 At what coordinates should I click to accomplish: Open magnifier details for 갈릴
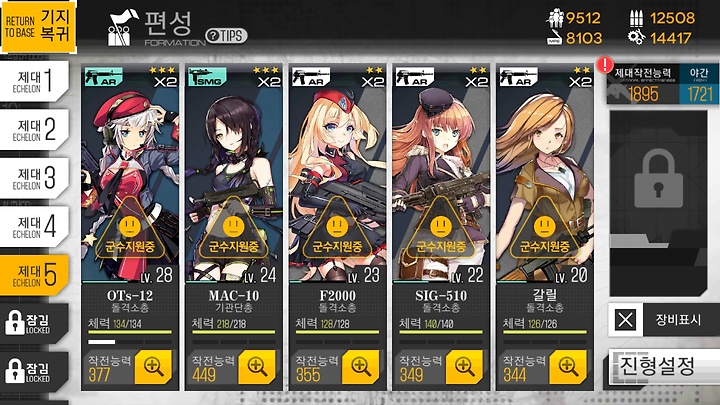(568, 367)
